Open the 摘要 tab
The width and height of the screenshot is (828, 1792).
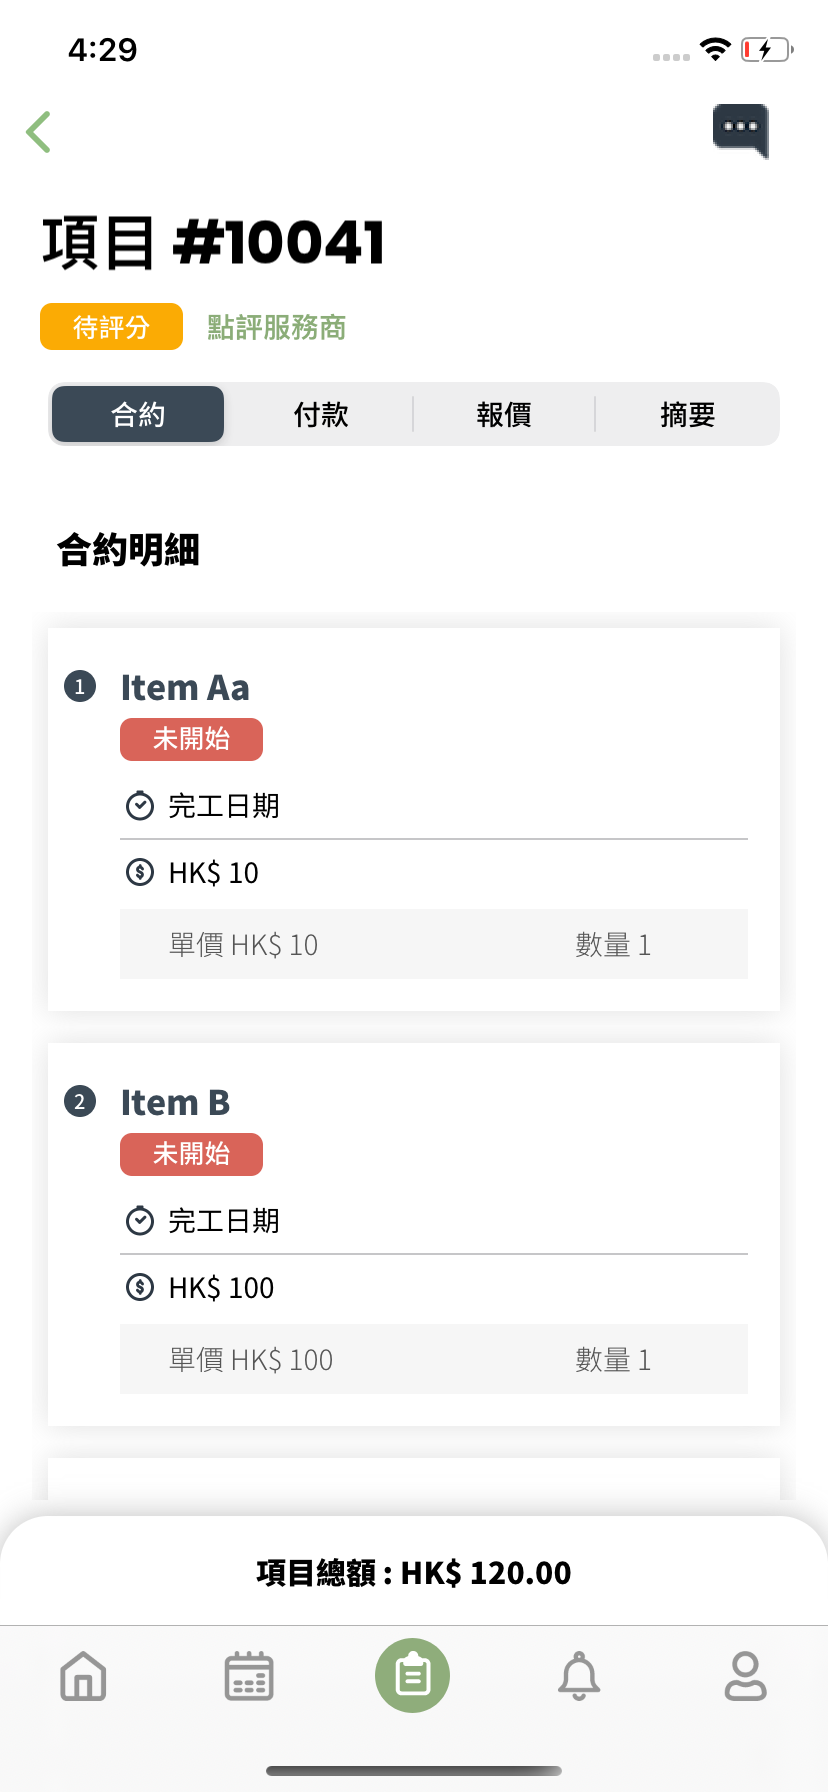688,414
